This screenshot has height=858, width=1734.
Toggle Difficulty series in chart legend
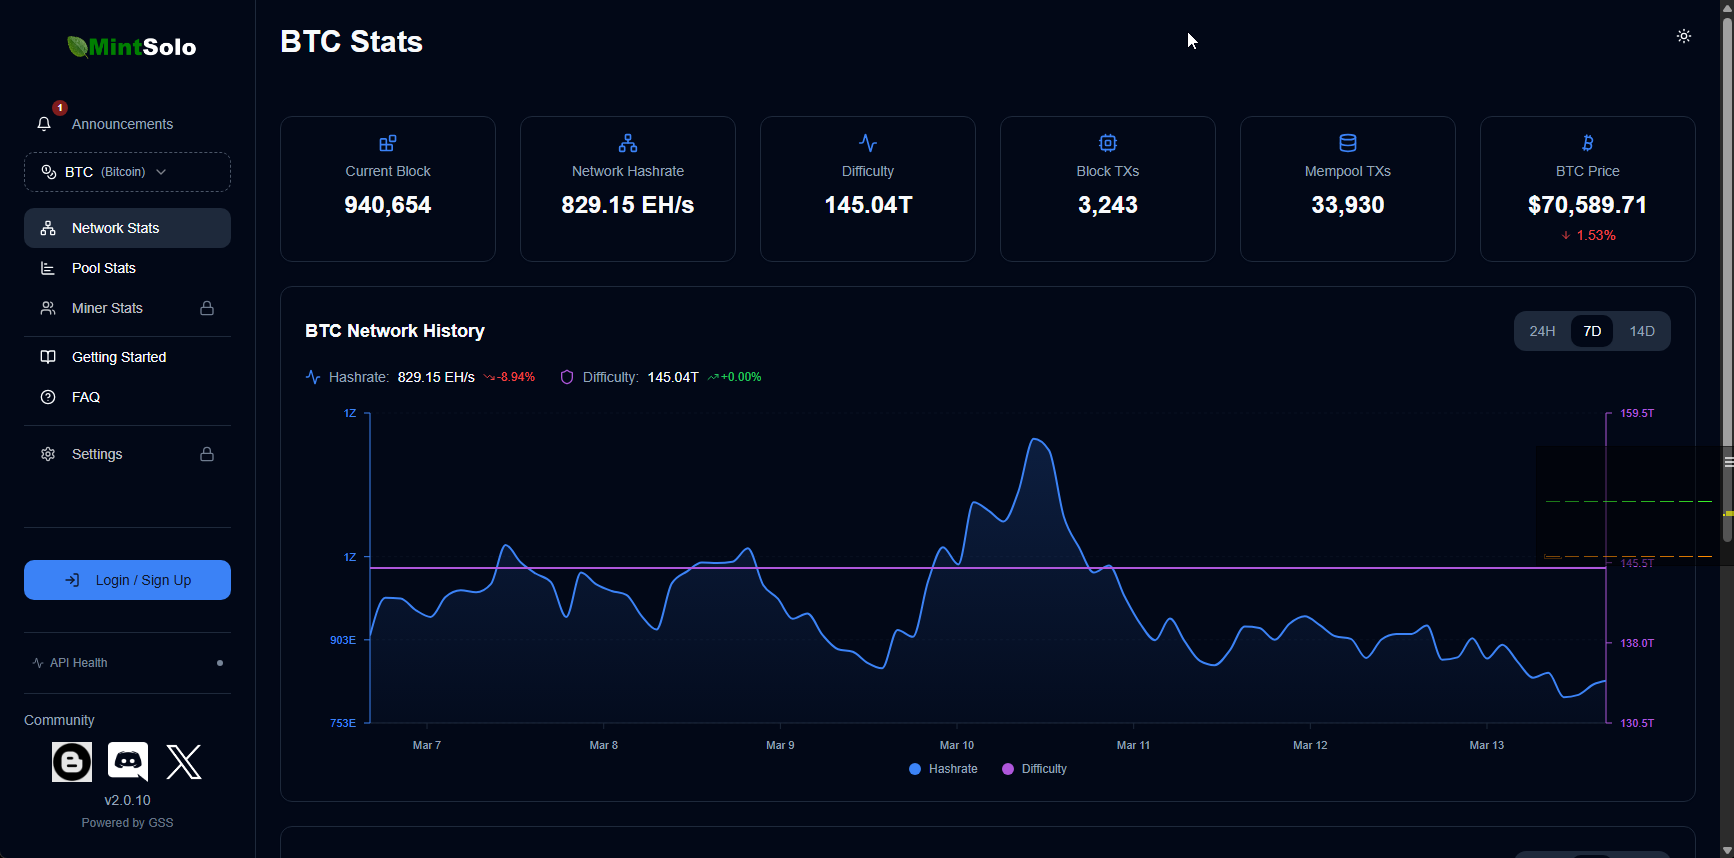(x=1034, y=769)
